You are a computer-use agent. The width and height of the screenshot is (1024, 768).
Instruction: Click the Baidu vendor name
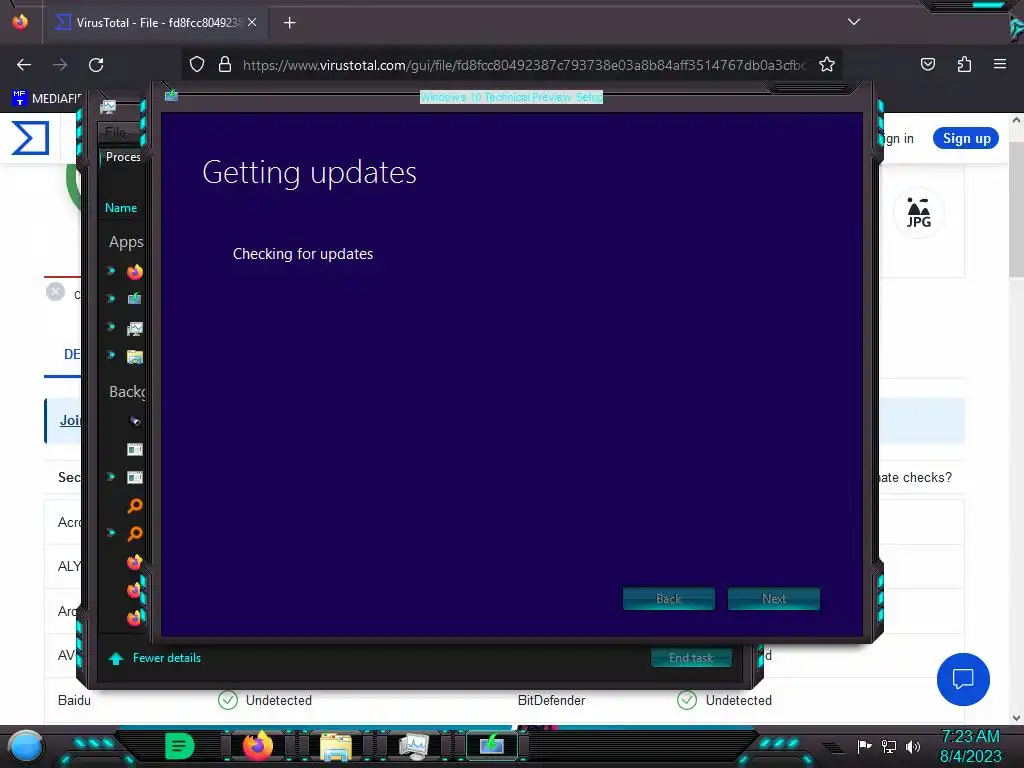click(74, 700)
